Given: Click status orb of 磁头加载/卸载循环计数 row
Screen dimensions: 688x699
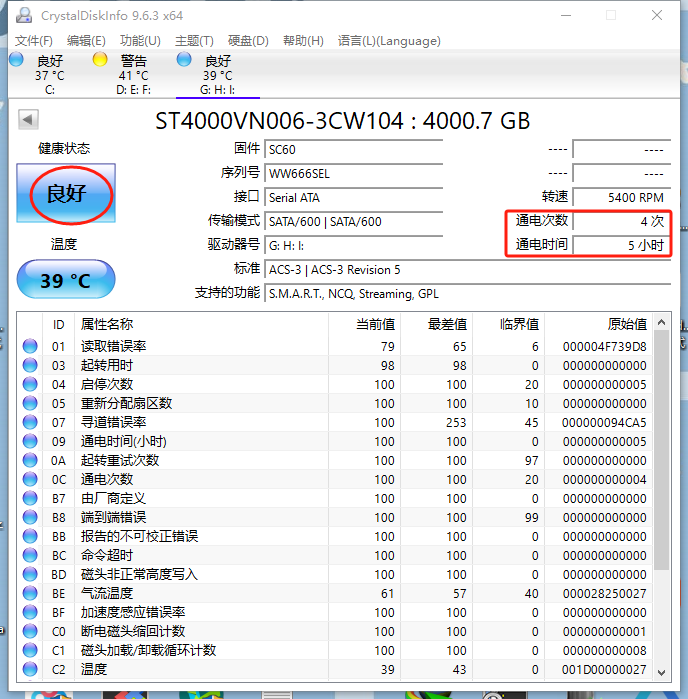Looking at the screenshot, I should click(30, 650).
